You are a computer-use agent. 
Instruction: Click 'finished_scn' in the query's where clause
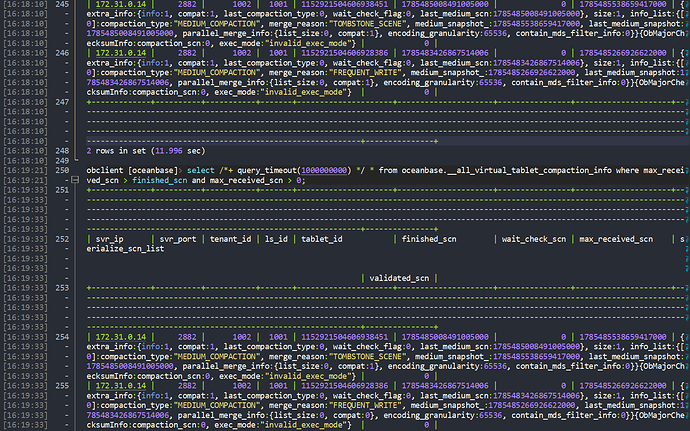160,180
